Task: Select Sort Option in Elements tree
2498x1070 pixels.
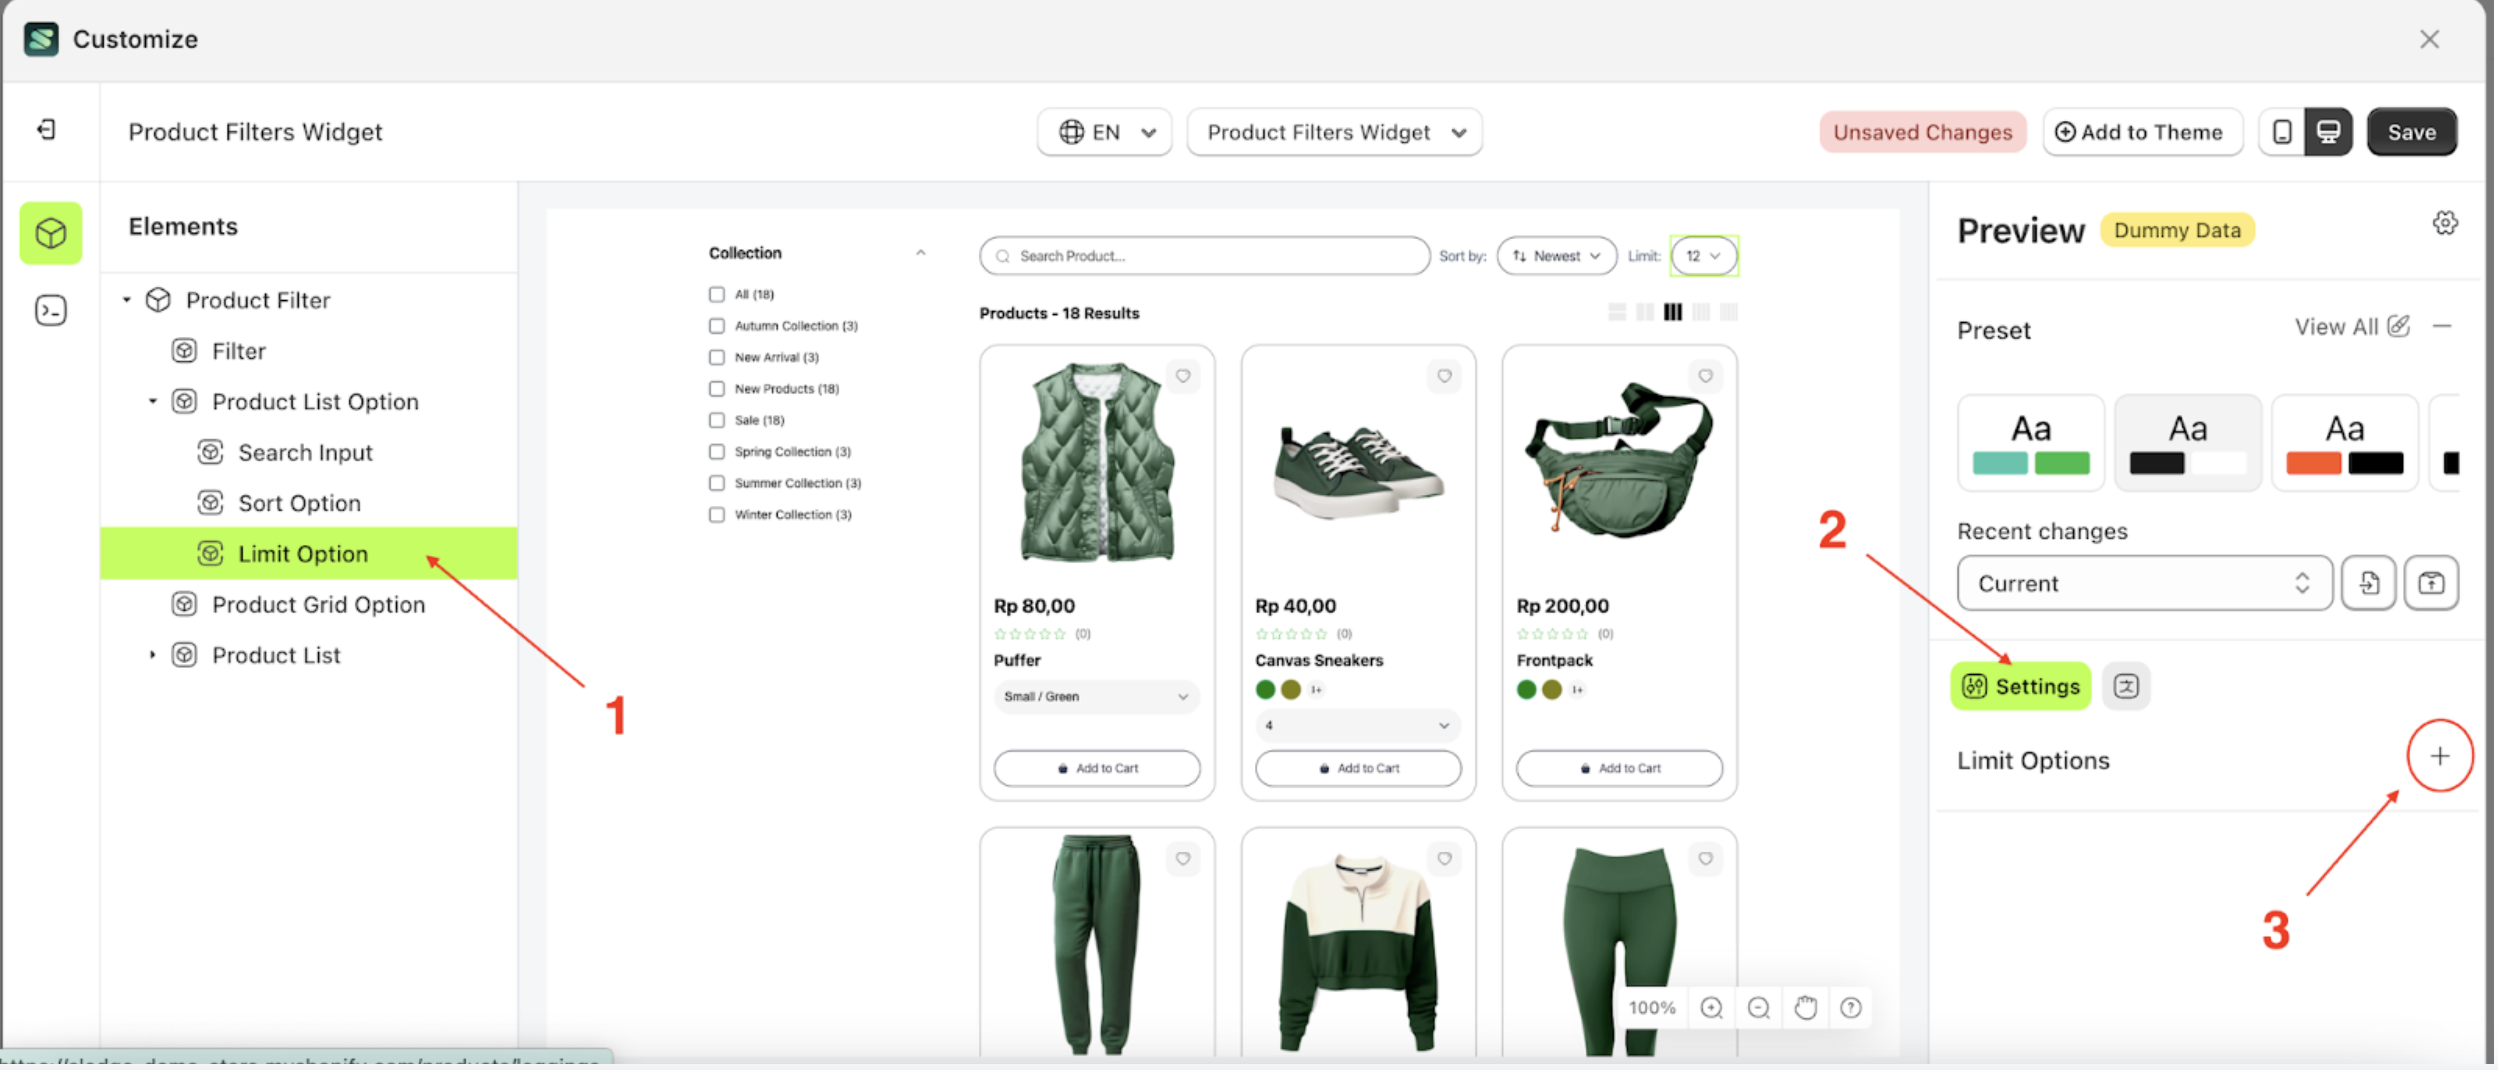Action: click(299, 503)
